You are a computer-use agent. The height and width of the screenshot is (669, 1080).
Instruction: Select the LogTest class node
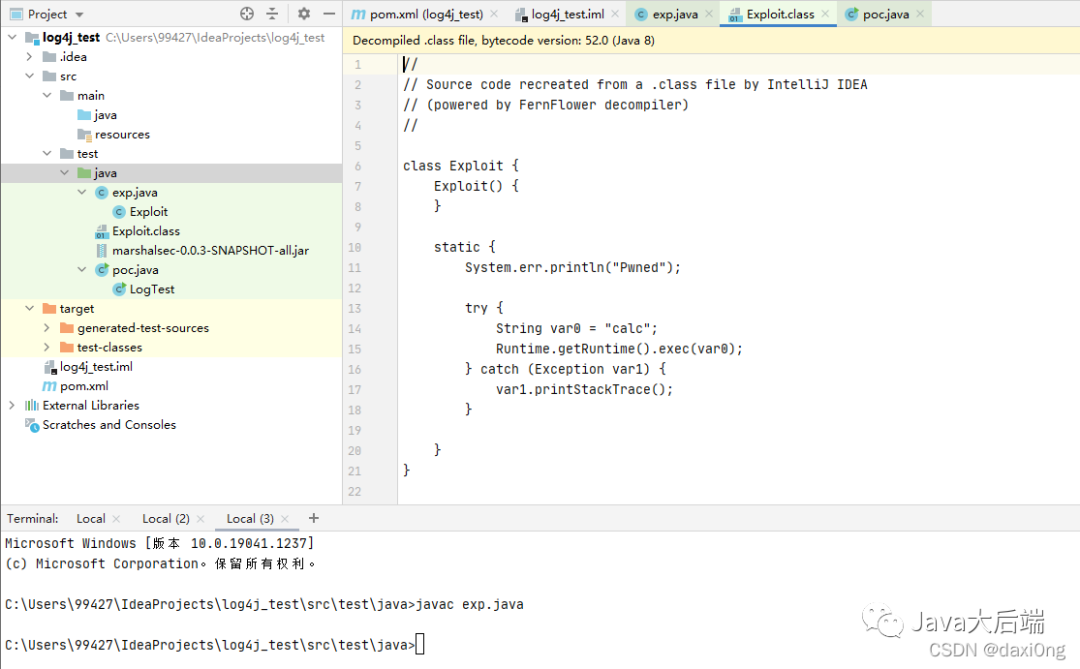[152, 289]
